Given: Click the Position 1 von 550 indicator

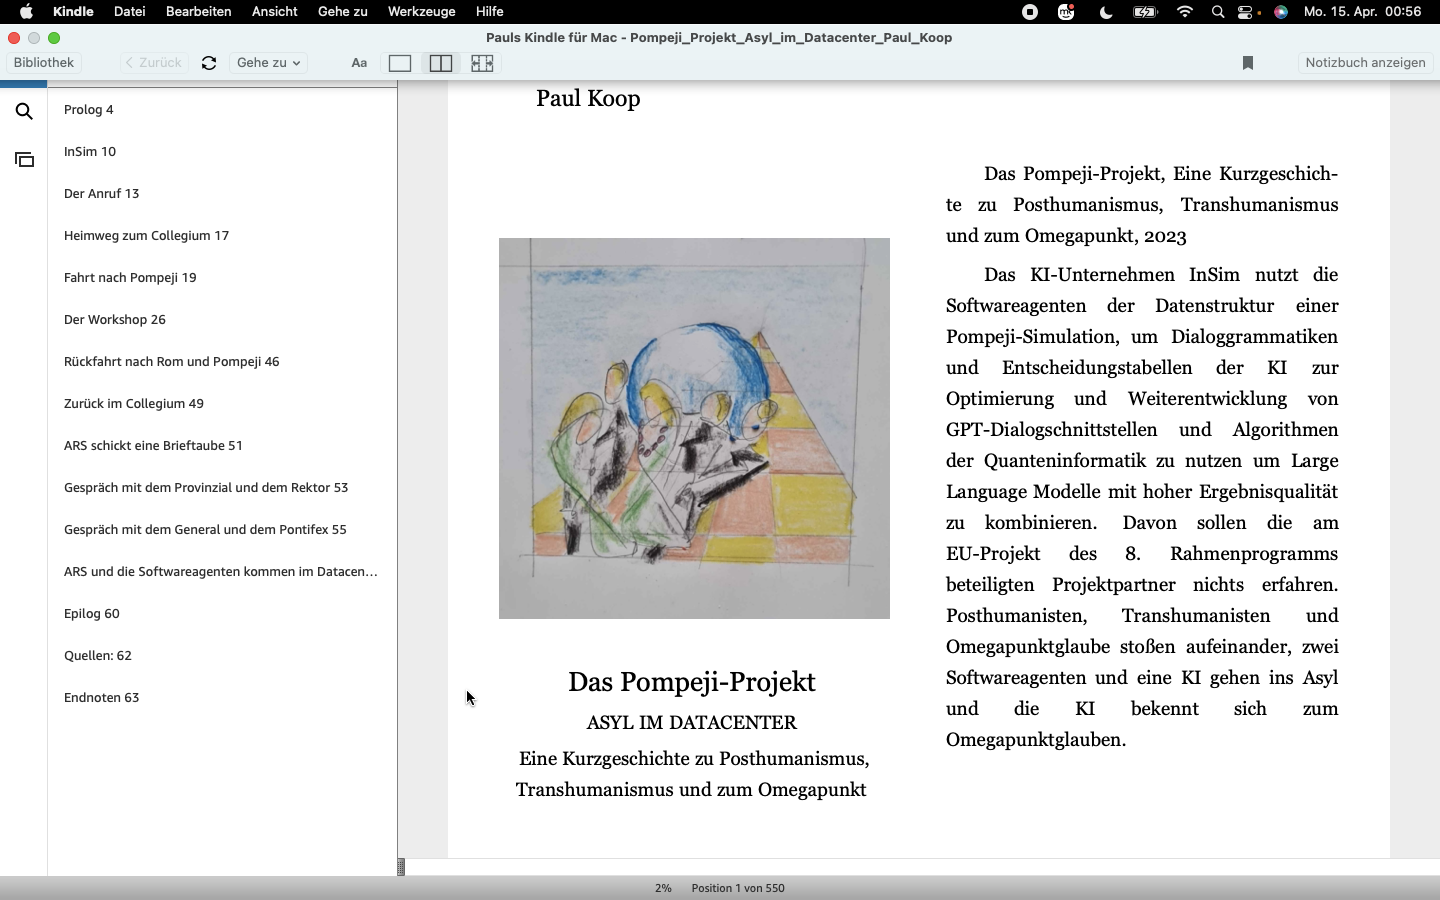Looking at the screenshot, I should pyautogui.click(x=738, y=888).
